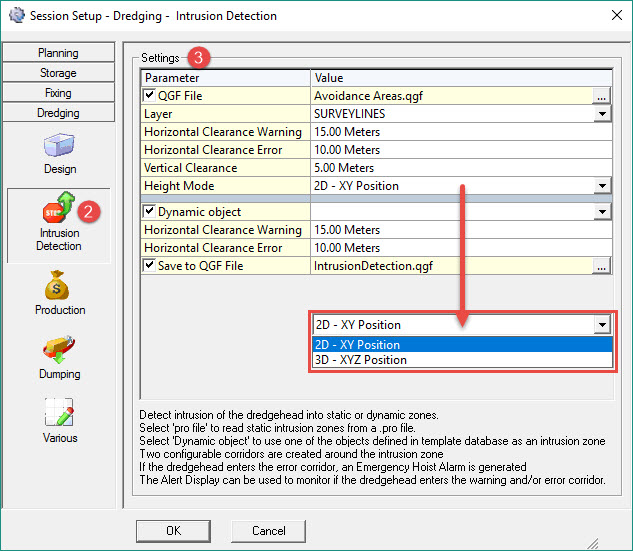Browse for Save to QGF File location
Screen dimensions: 633x551
600,266
